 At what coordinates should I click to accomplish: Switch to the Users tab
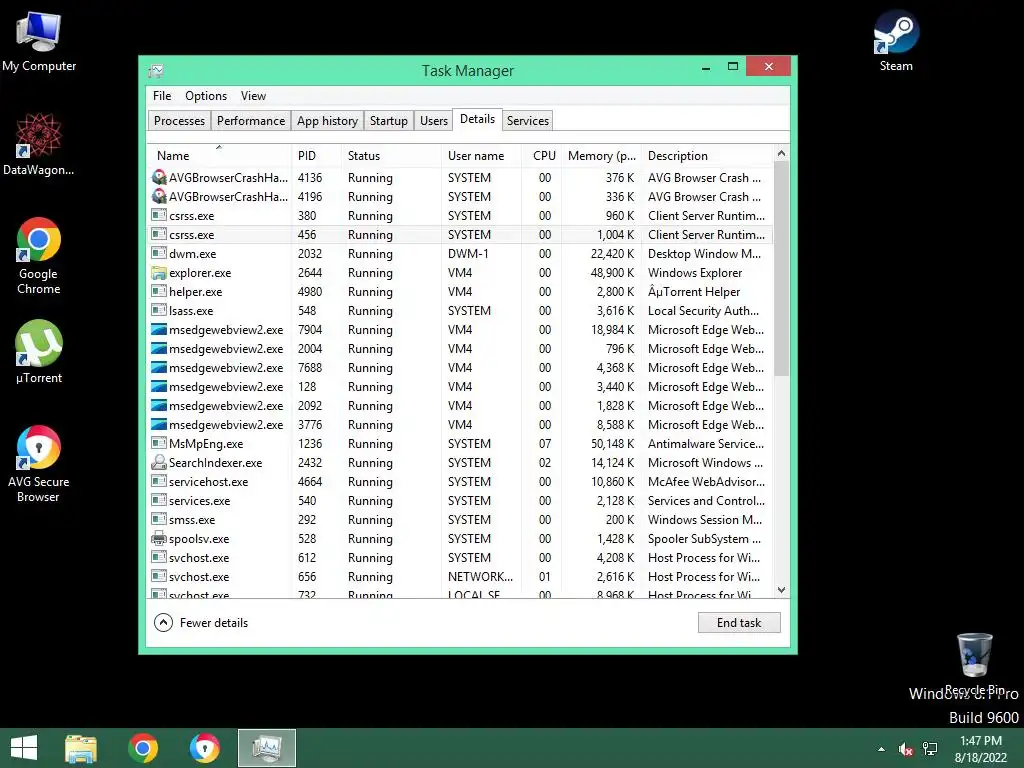(x=434, y=121)
